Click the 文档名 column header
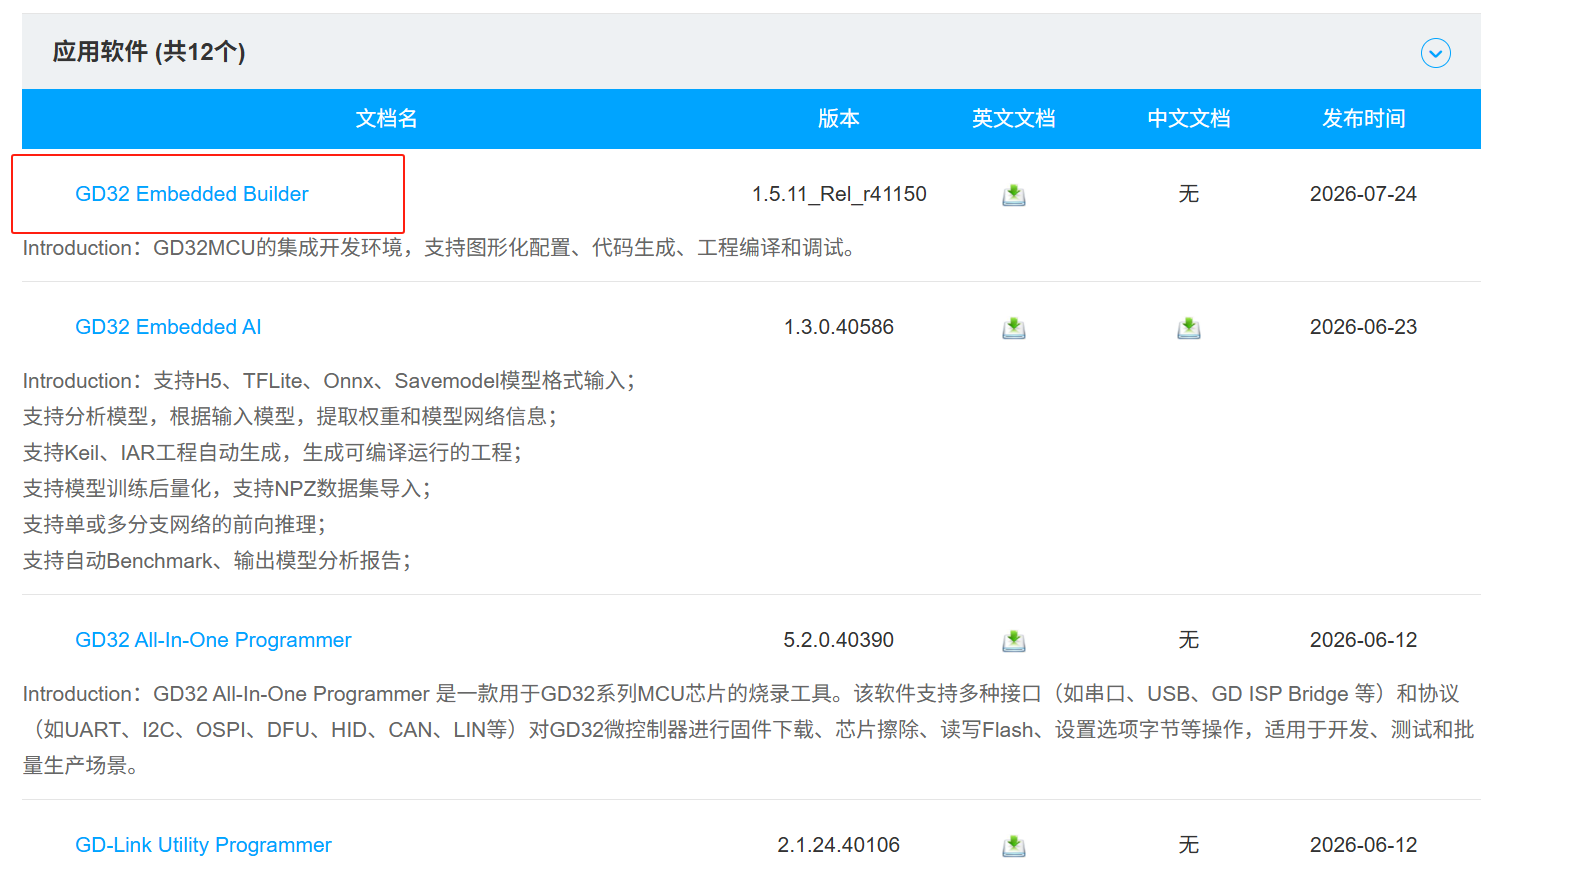Image resolution: width=1582 pixels, height=881 pixels. (386, 119)
